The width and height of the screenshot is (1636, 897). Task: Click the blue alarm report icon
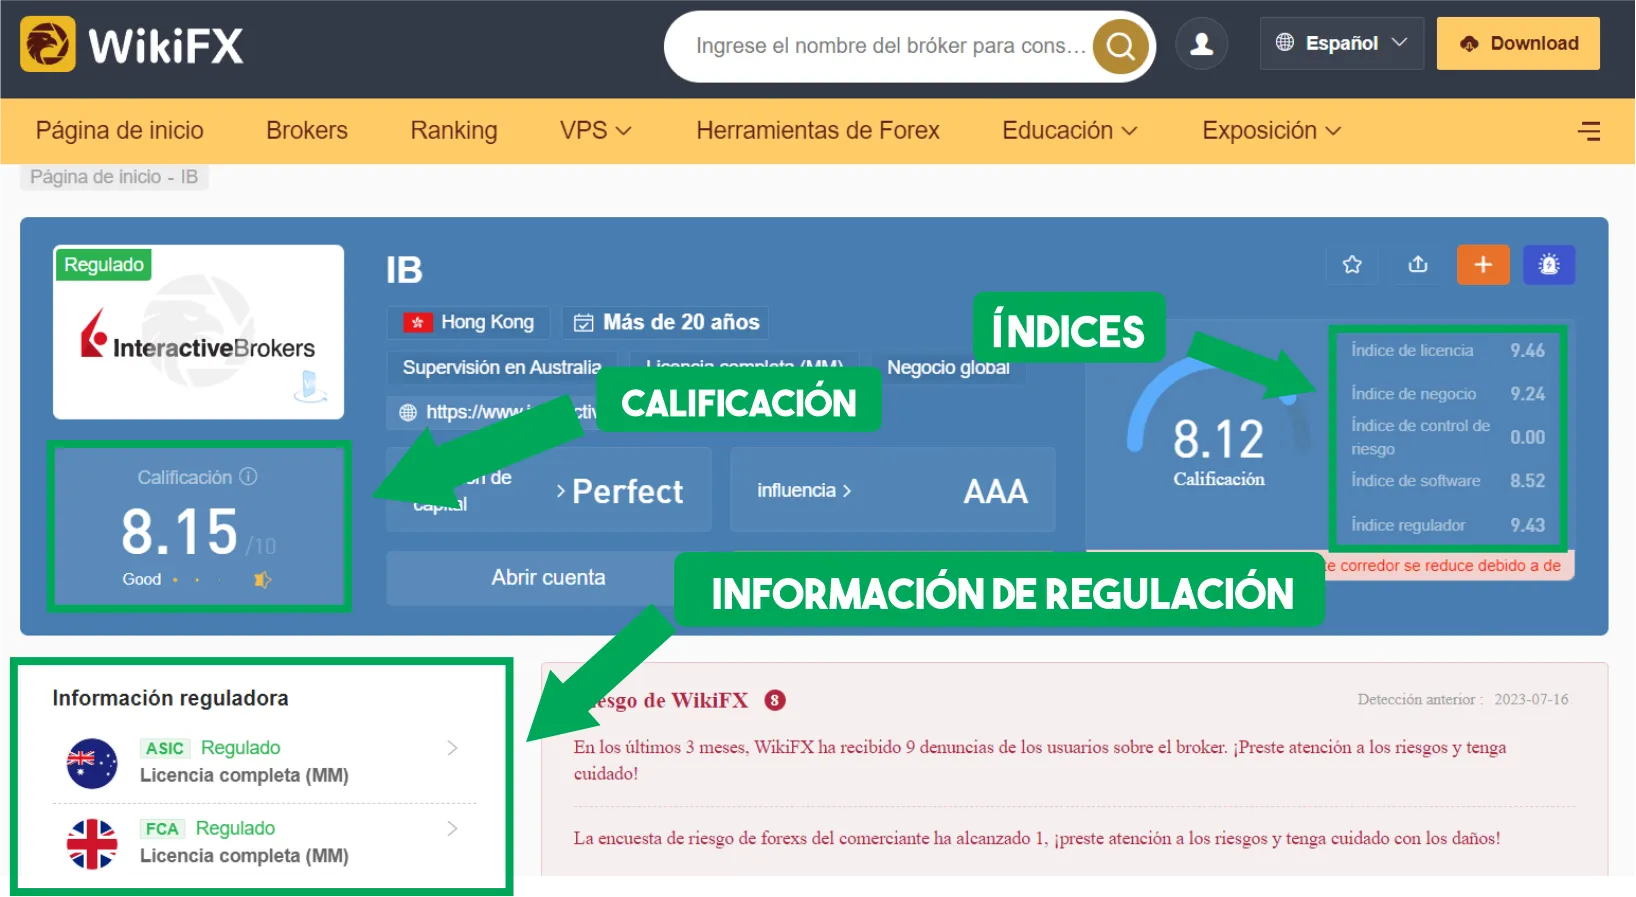[1549, 264]
